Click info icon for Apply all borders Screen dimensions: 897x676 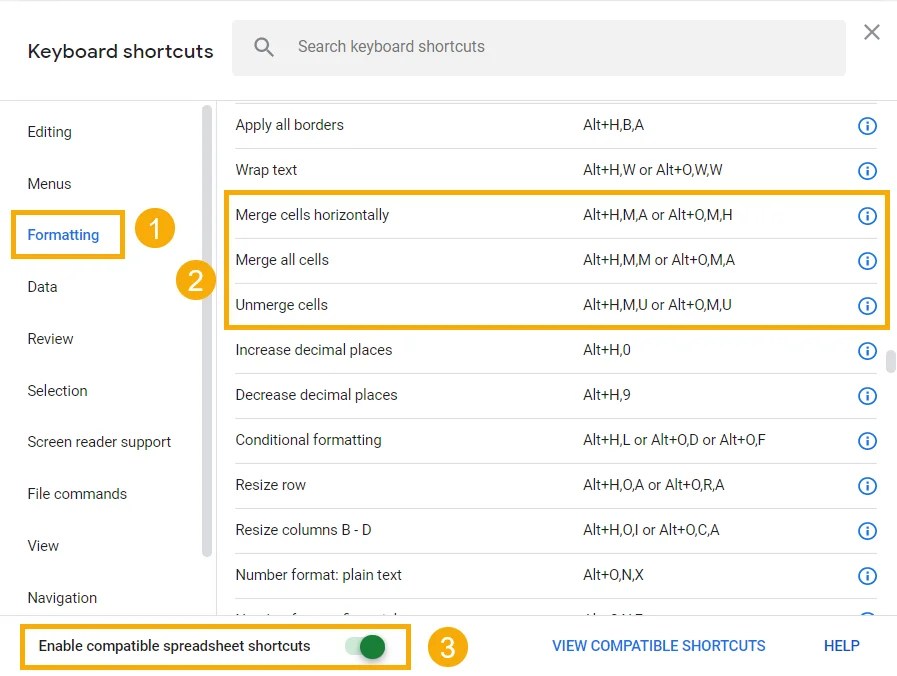pyautogui.click(x=867, y=126)
